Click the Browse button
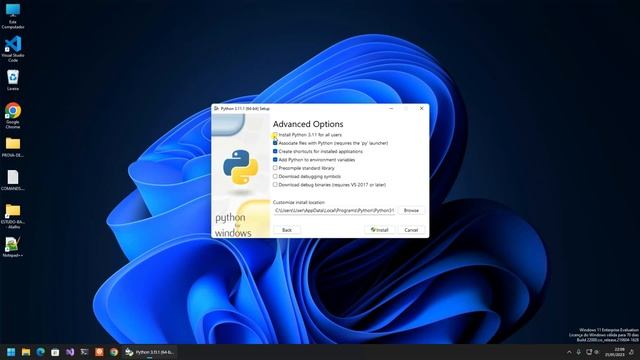Viewport: 640px width, 360px height. [411, 210]
